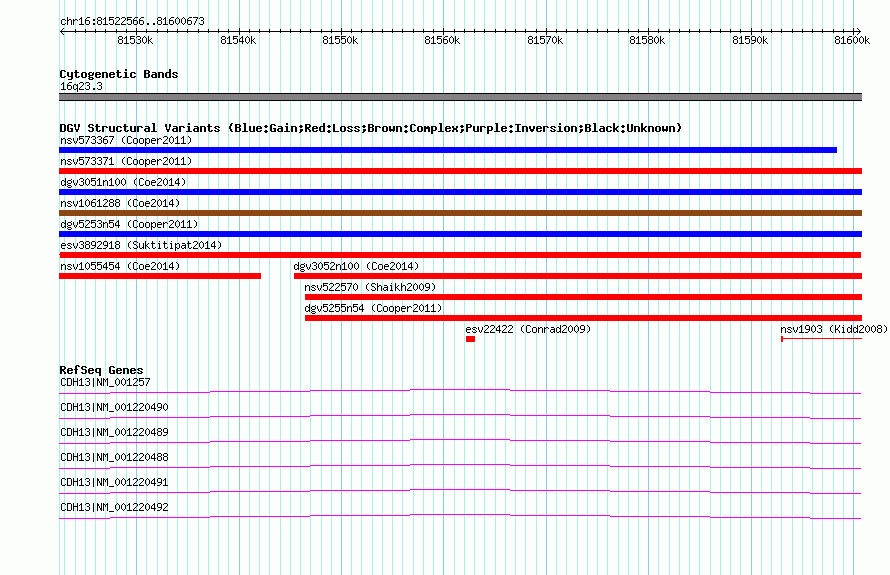
Task: Click the red loss bar of esv3892918
Action: (x=460, y=255)
